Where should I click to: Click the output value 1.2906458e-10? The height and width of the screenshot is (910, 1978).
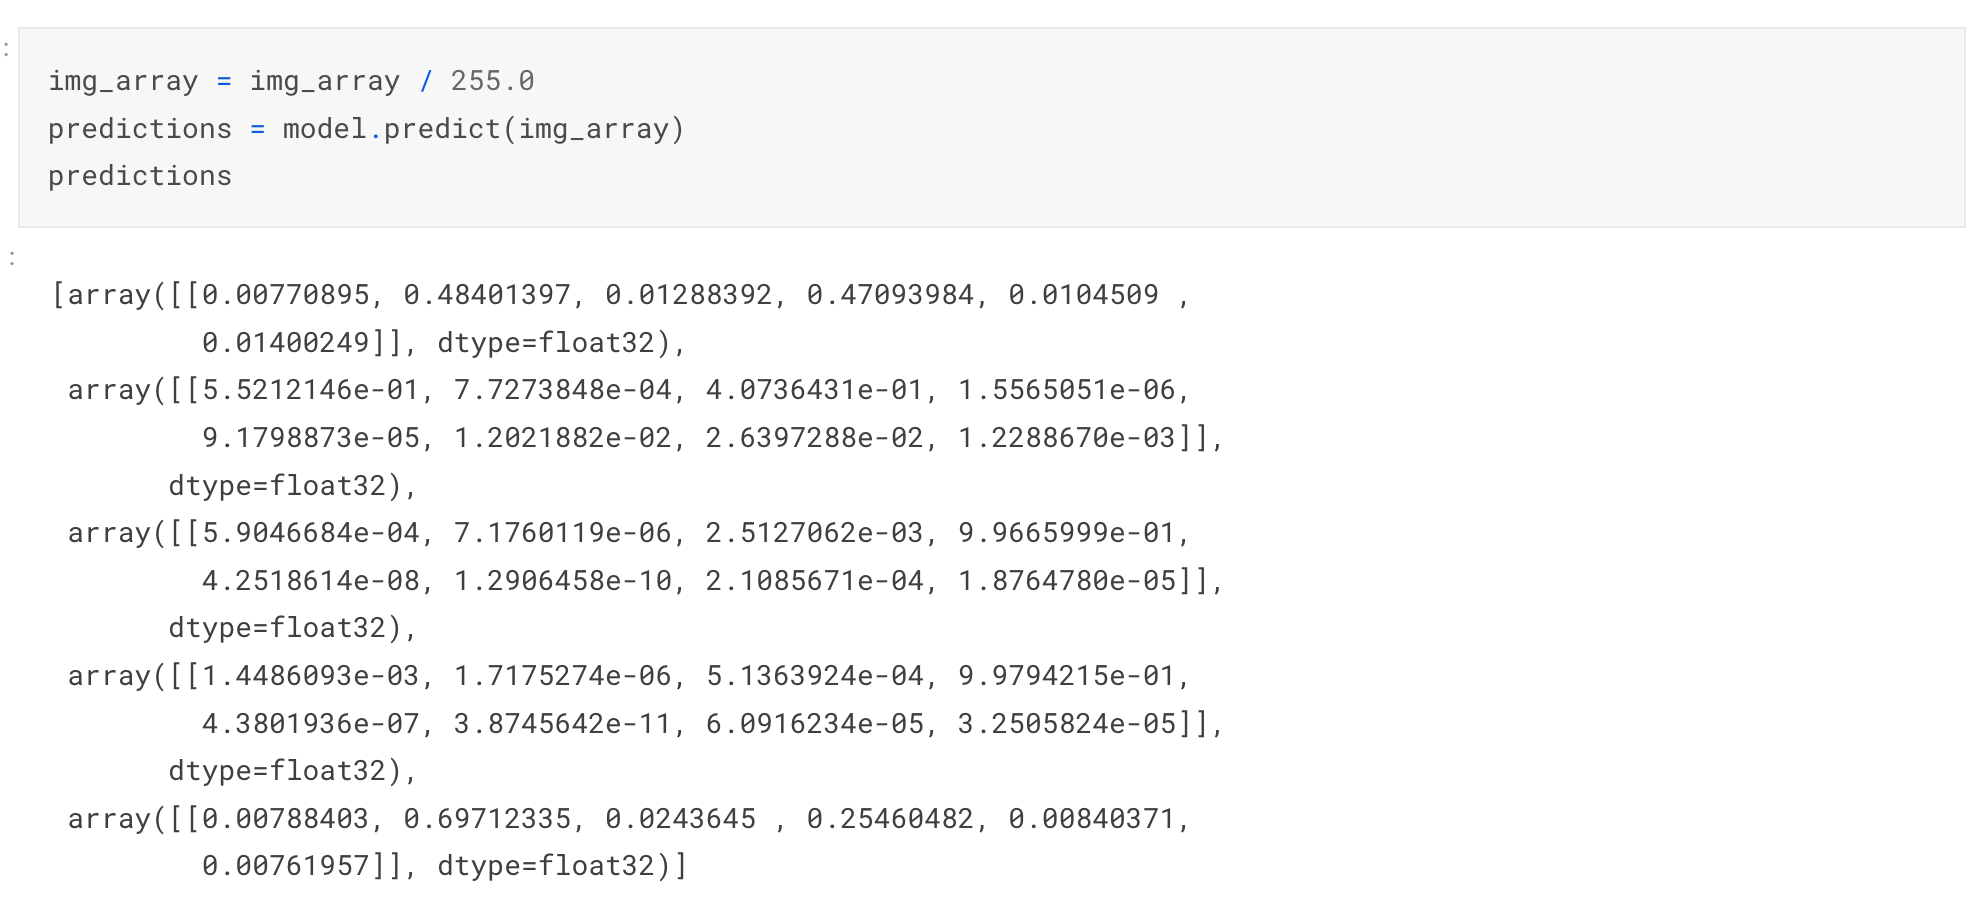coord(563,581)
